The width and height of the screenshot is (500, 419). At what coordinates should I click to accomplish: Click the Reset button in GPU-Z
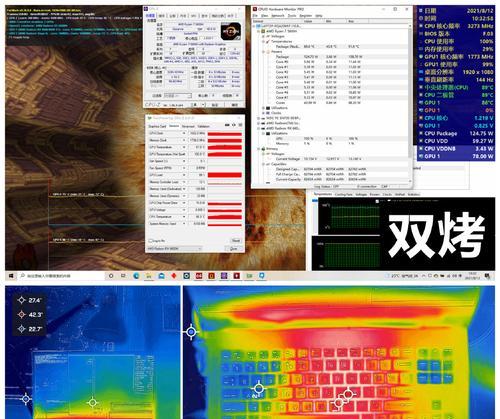click(236, 241)
